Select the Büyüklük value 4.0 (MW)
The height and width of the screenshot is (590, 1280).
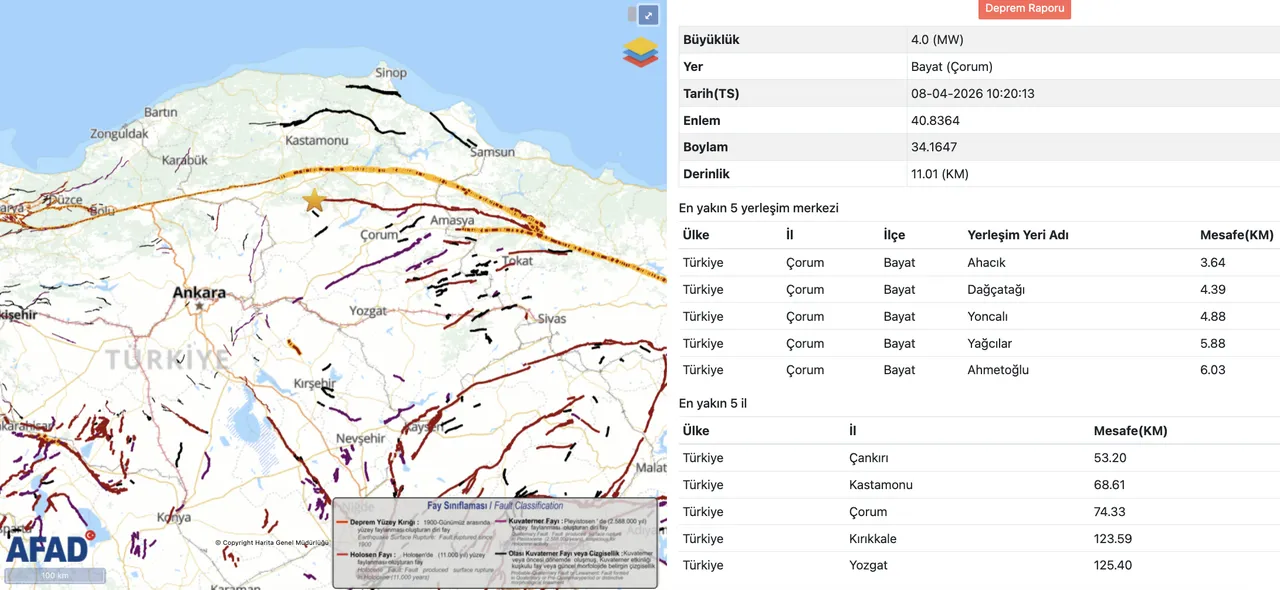935,39
